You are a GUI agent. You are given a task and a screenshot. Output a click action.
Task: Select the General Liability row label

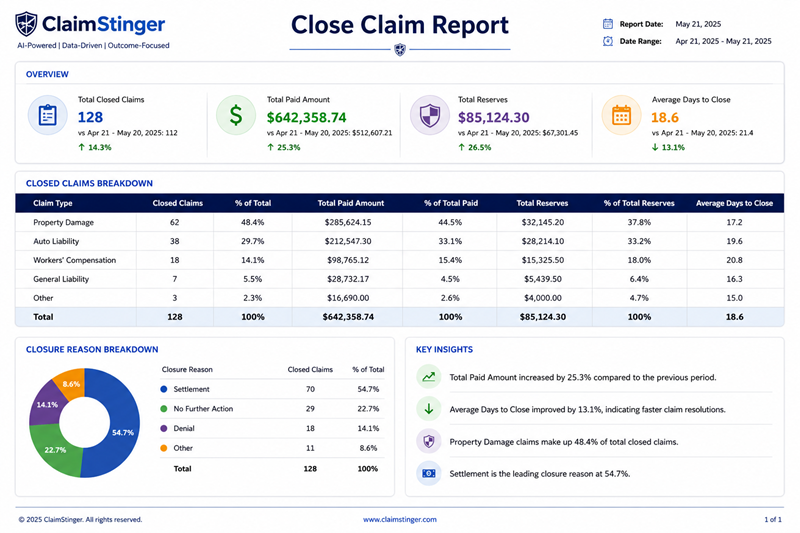[61, 279]
